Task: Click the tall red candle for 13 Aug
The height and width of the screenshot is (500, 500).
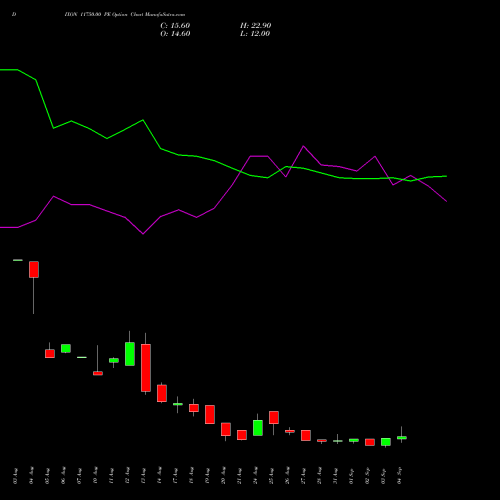Action: pos(146,368)
